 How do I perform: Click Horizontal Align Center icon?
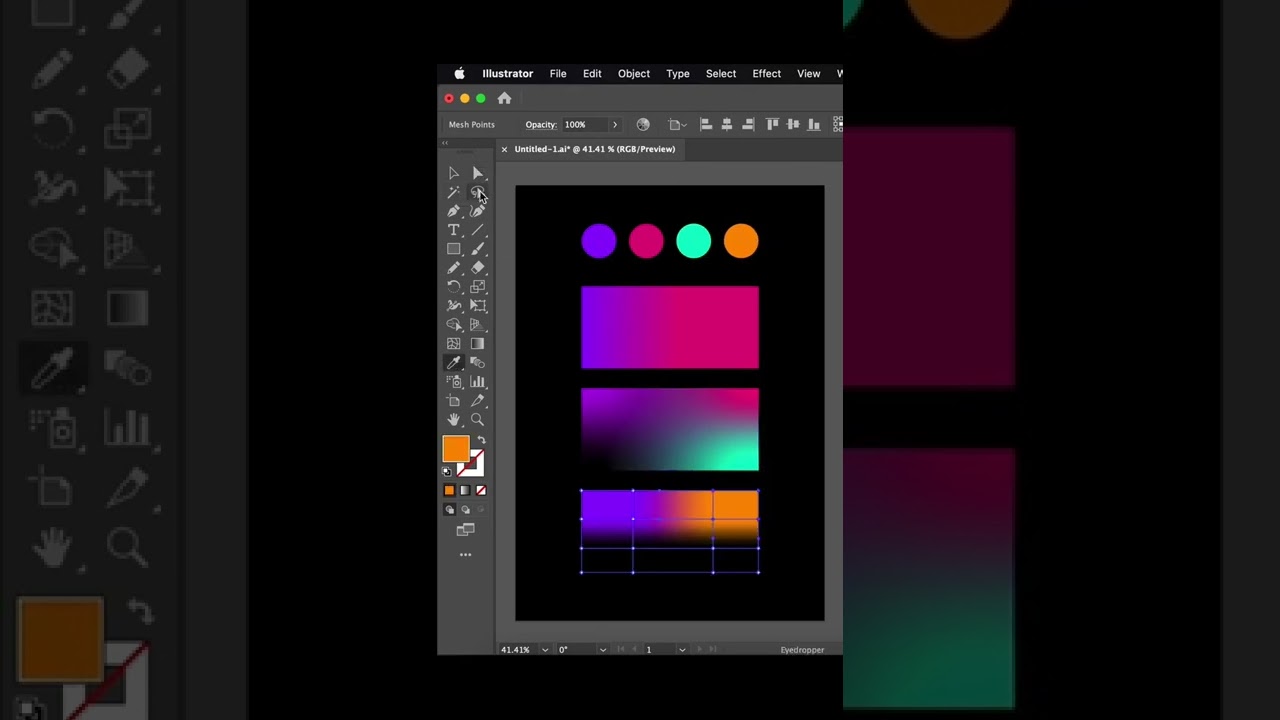(x=727, y=125)
